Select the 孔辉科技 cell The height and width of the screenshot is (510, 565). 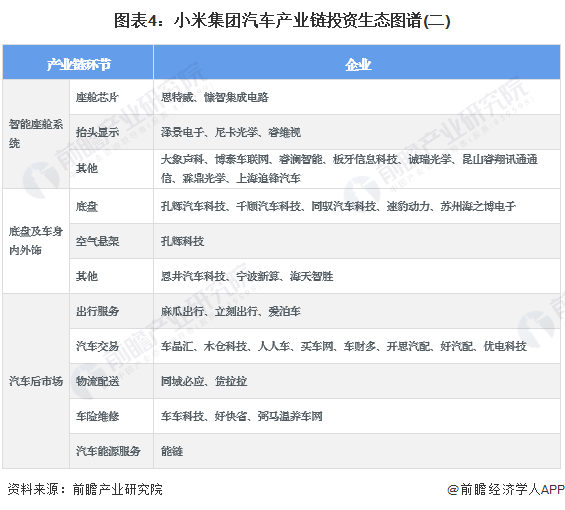[x=357, y=241]
